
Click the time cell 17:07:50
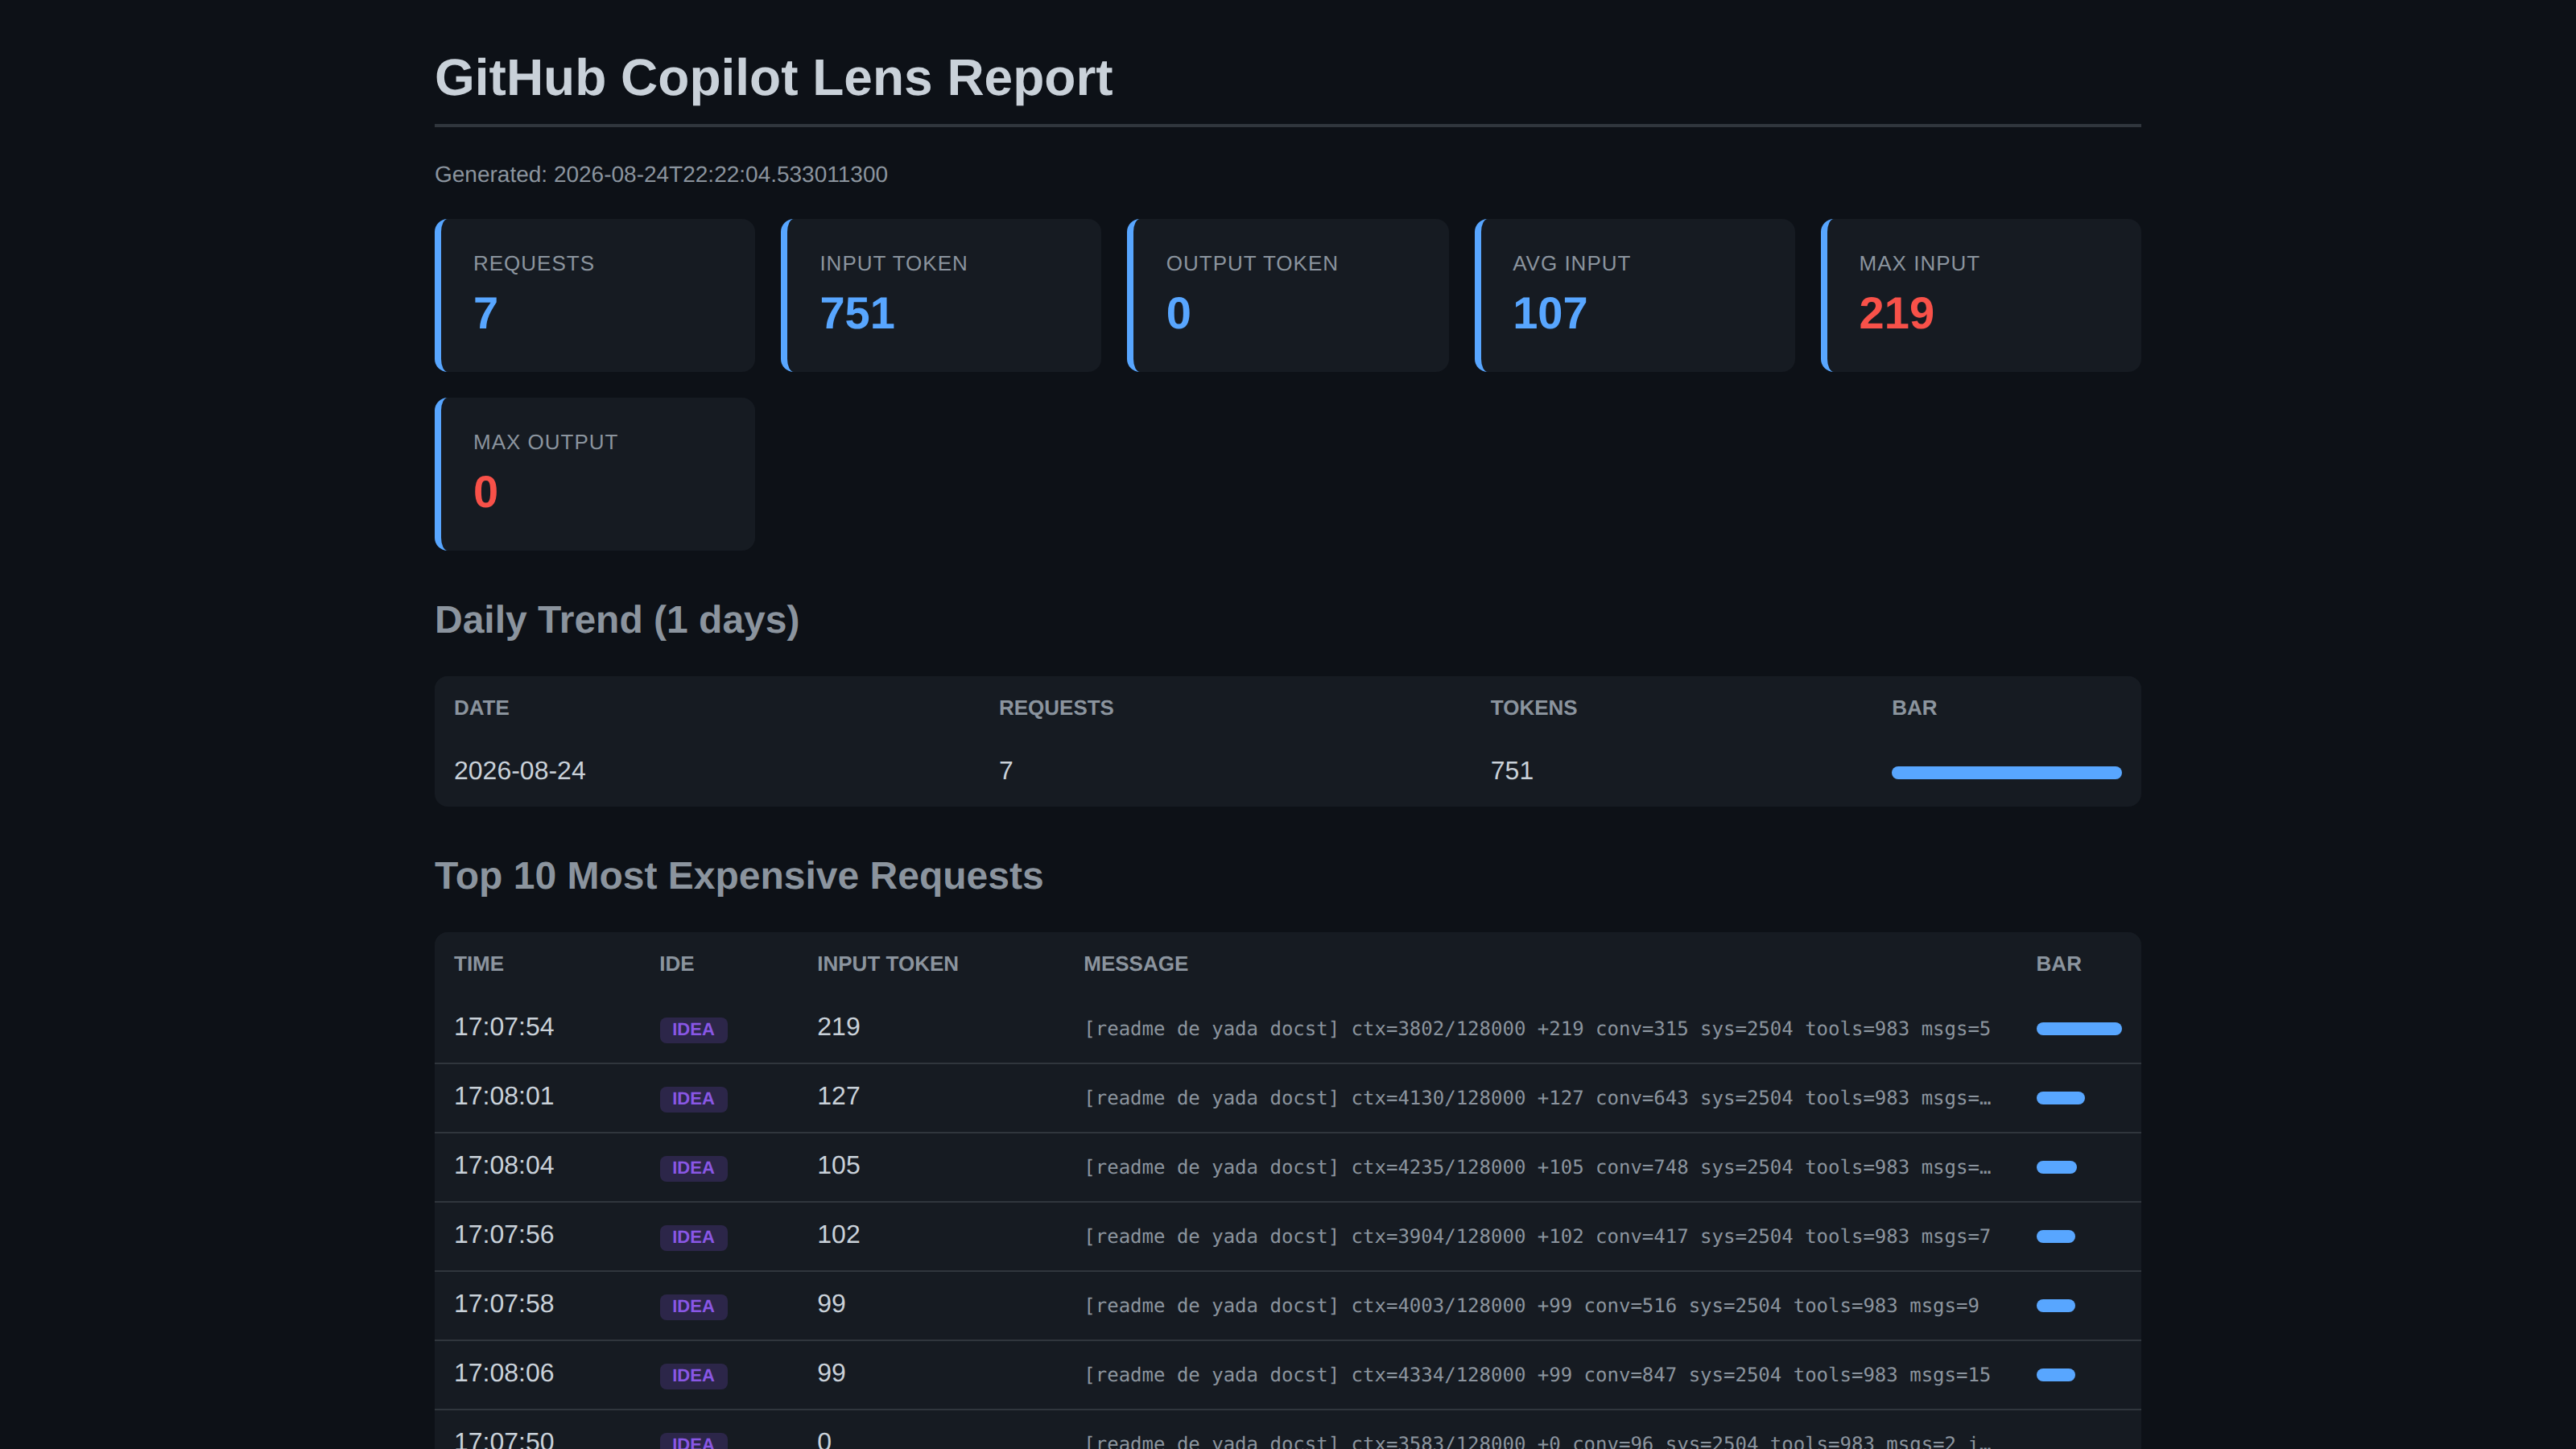click(x=503, y=1439)
